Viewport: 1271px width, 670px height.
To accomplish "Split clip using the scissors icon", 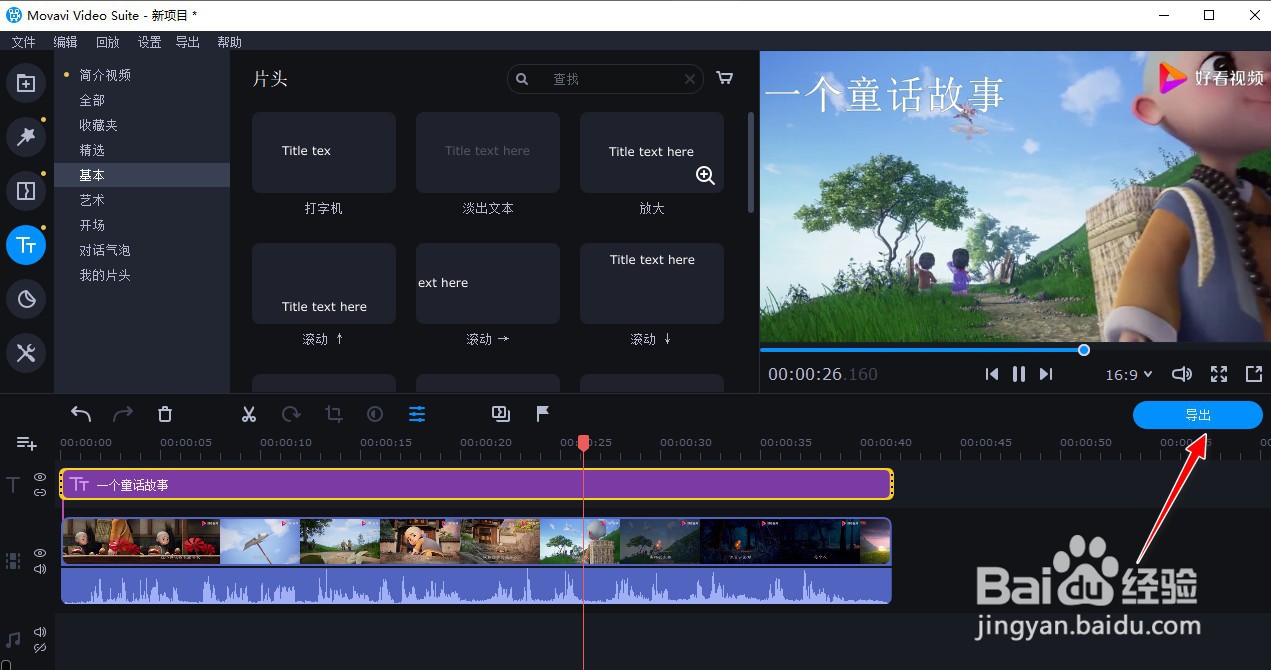I will click(x=249, y=414).
